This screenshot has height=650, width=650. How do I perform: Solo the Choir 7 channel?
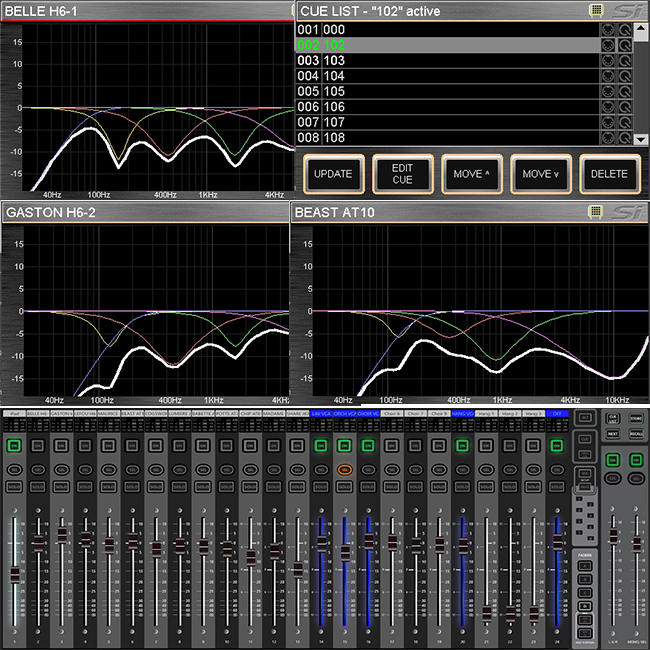point(415,487)
